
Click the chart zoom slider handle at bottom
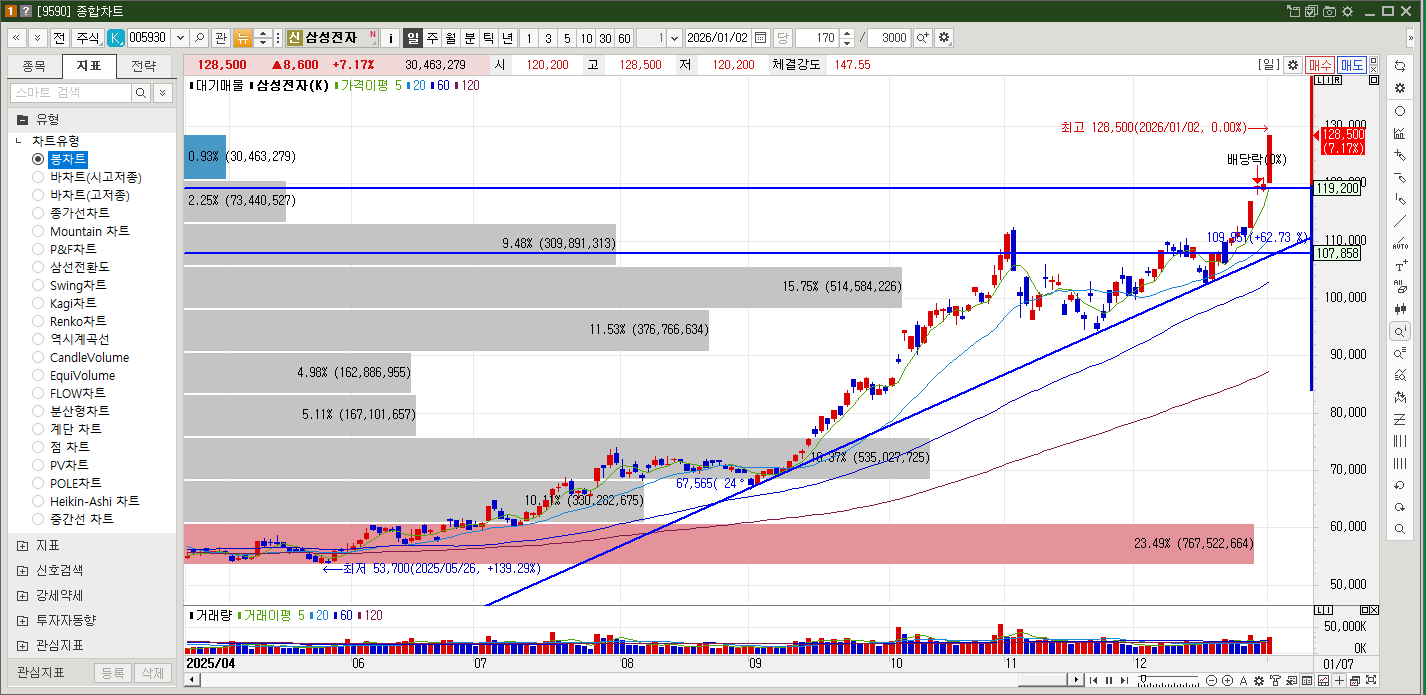pyautogui.click(x=1143, y=679)
